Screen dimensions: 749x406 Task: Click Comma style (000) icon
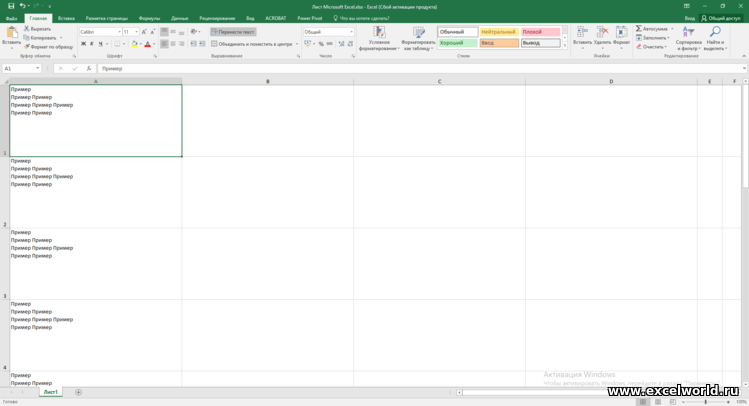330,44
